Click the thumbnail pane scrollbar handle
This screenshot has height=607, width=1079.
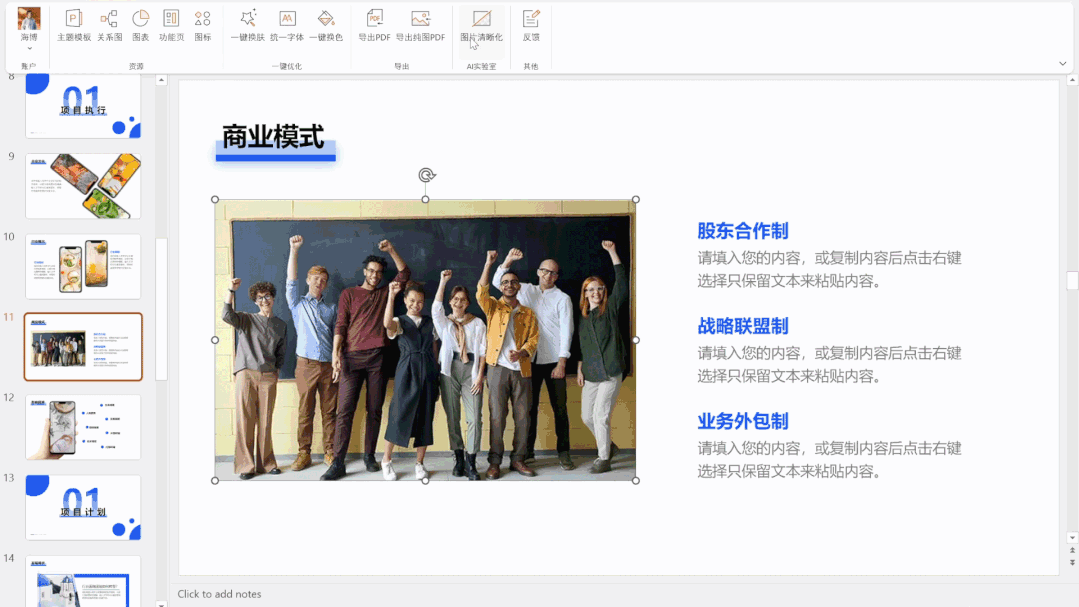161,309
